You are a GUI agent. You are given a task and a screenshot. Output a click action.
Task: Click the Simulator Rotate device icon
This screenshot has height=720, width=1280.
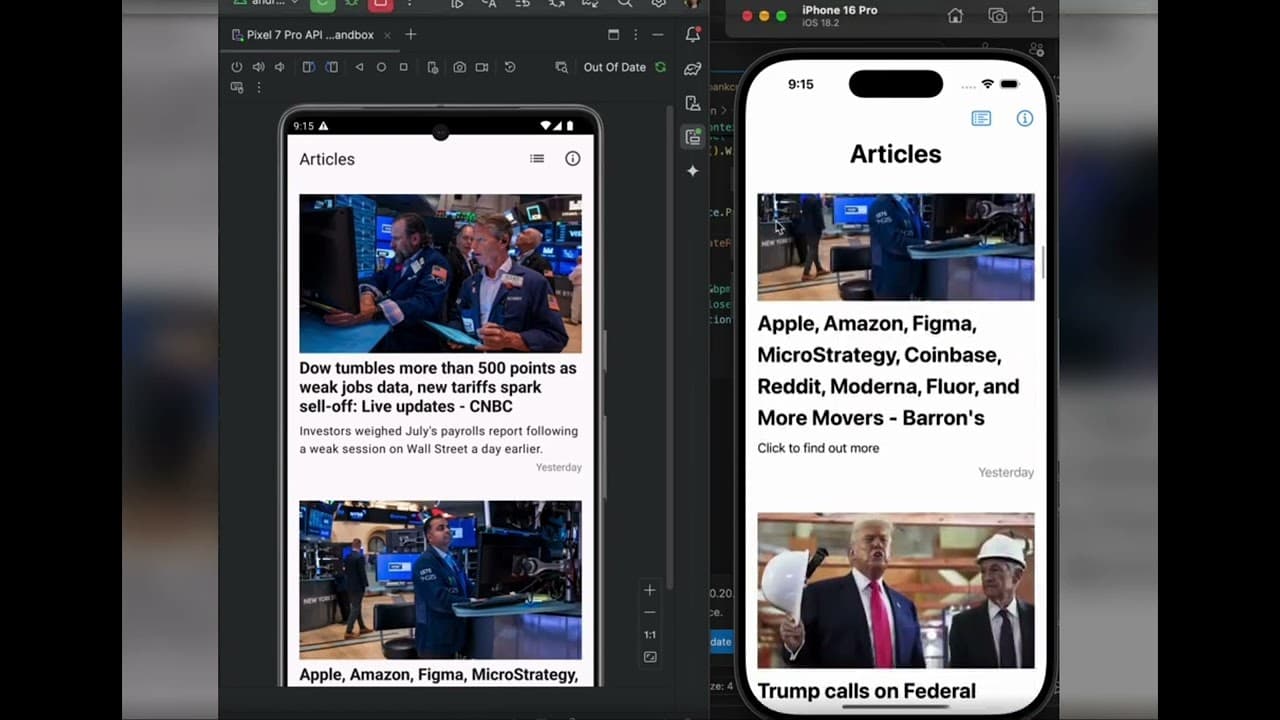pos(1036,15)
